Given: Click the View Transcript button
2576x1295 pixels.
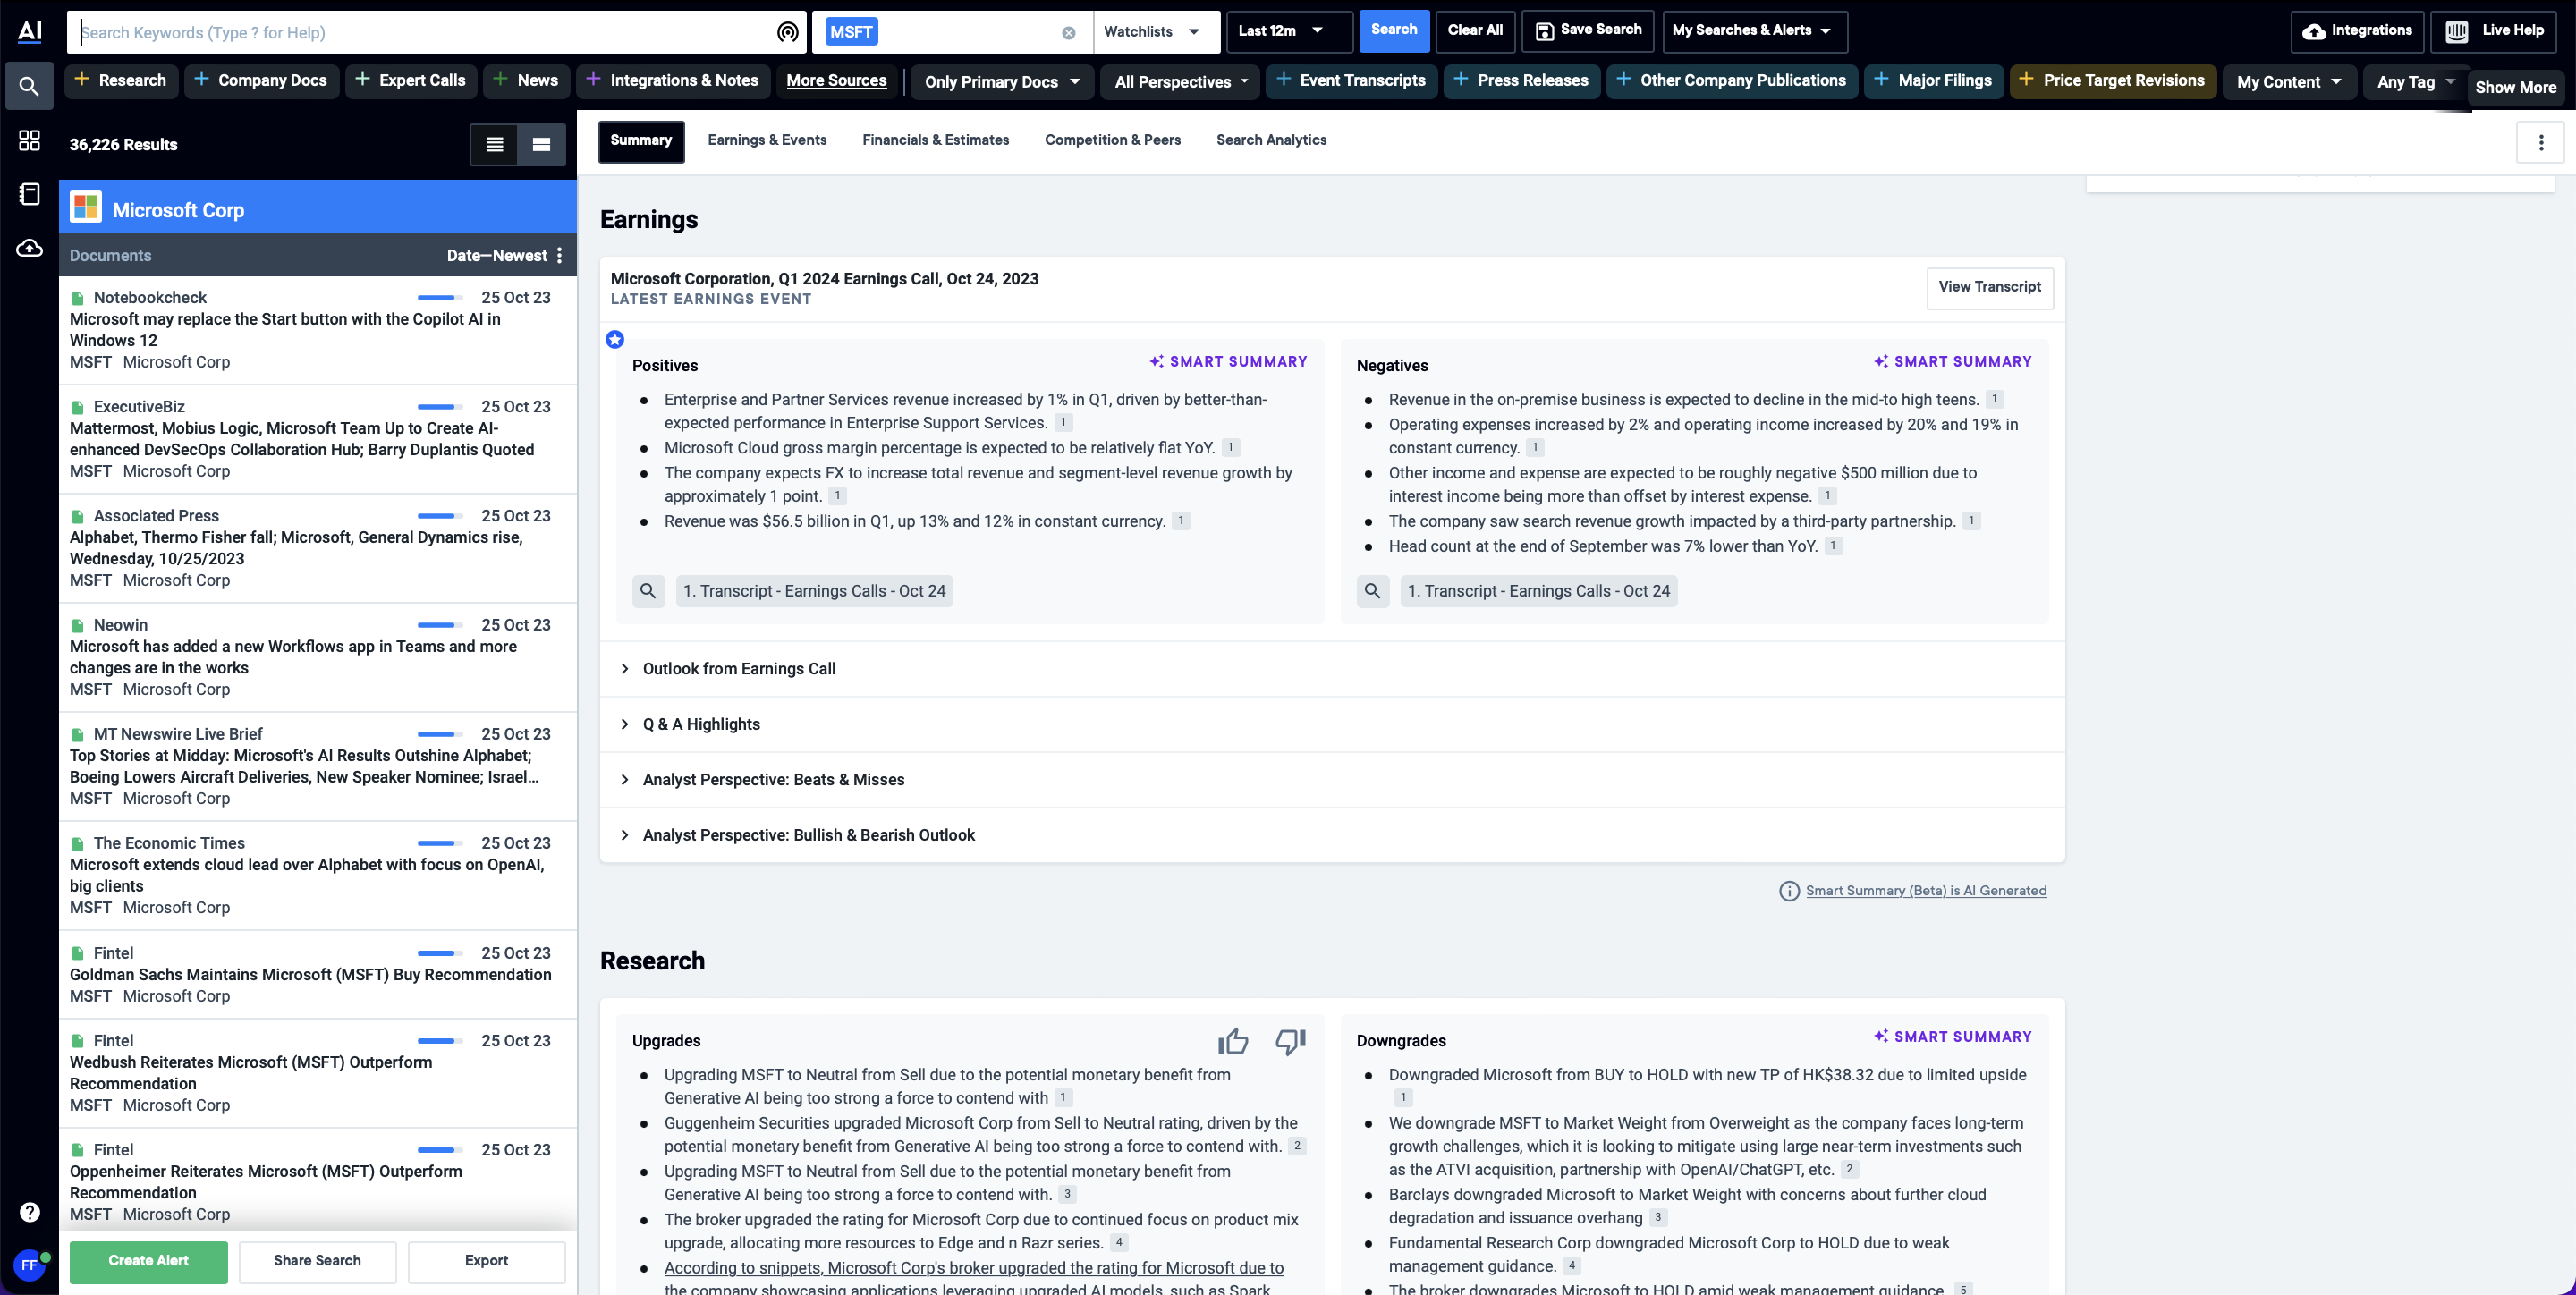Looking at the screenshot, I should point(1989,287).
